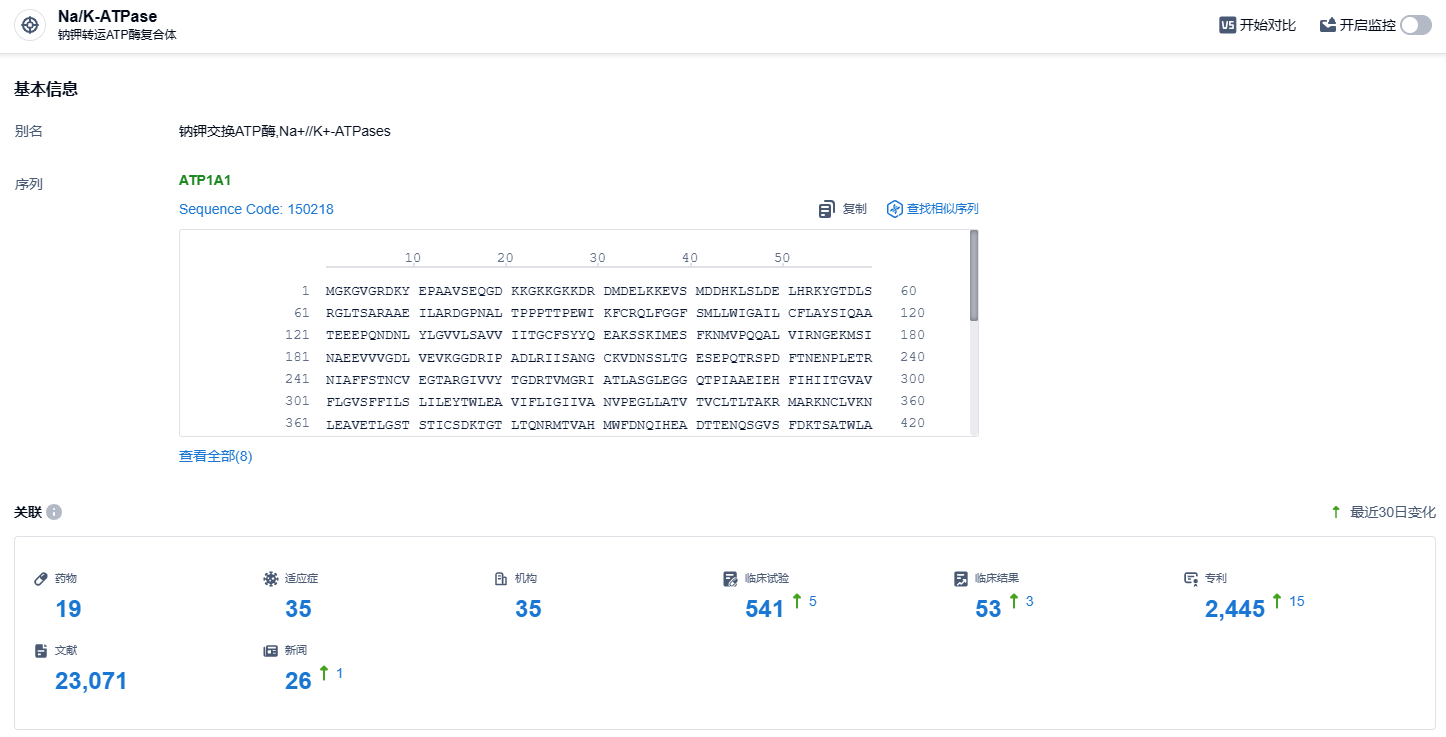Open the Sequence Code: 150218 link

256,209
